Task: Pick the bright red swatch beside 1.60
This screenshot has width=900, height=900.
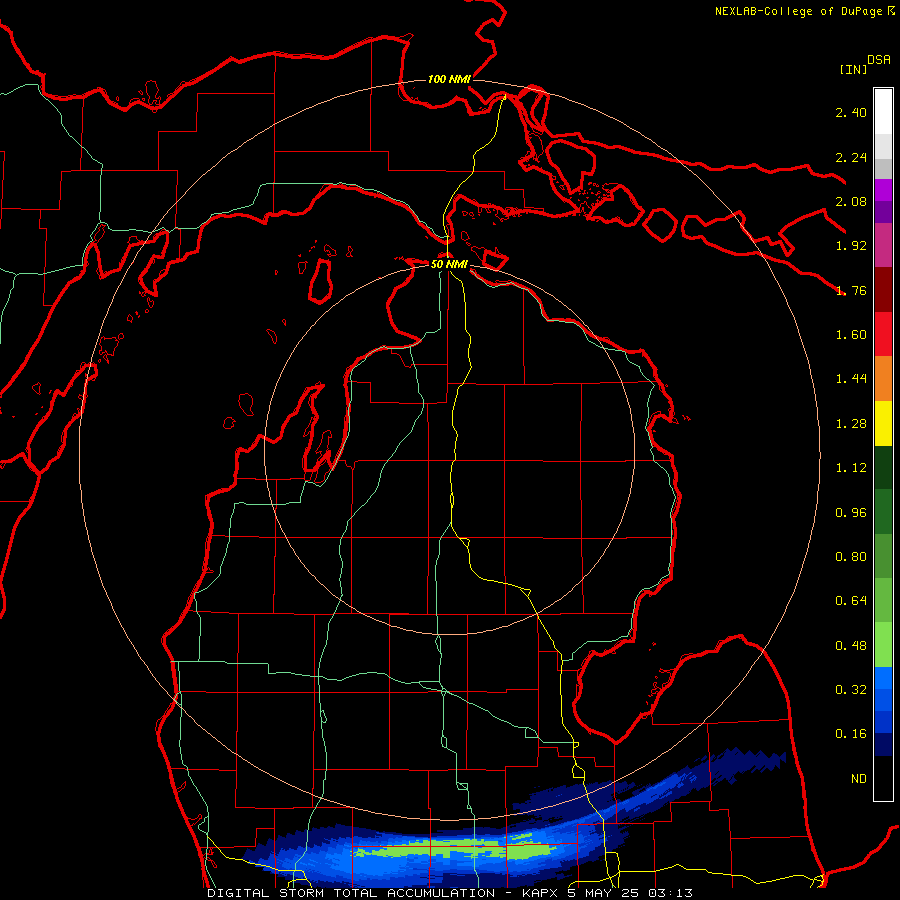Action: pyautogui.click(x=883, y=334)
